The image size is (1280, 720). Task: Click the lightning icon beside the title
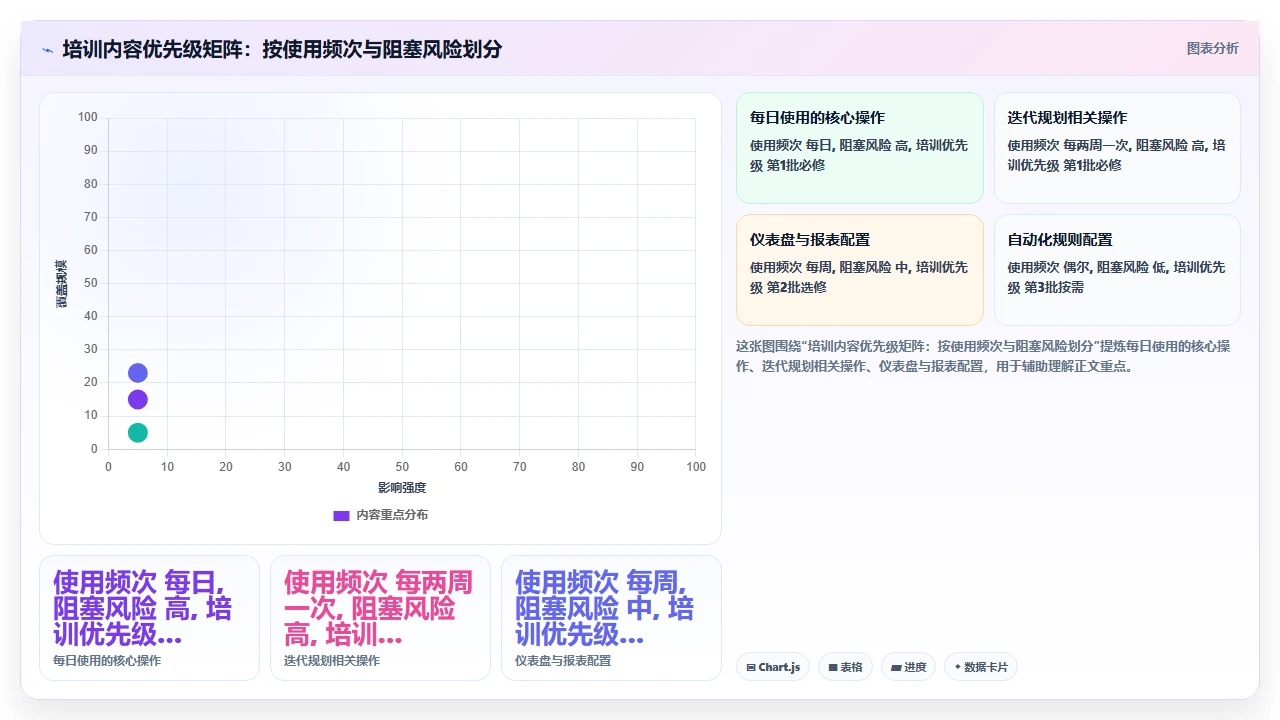48,49
